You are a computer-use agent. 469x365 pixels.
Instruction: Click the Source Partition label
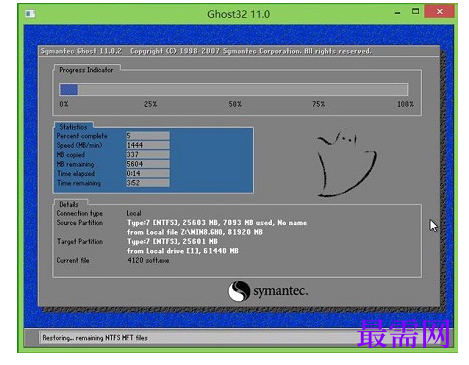click(x=80, y=223)
